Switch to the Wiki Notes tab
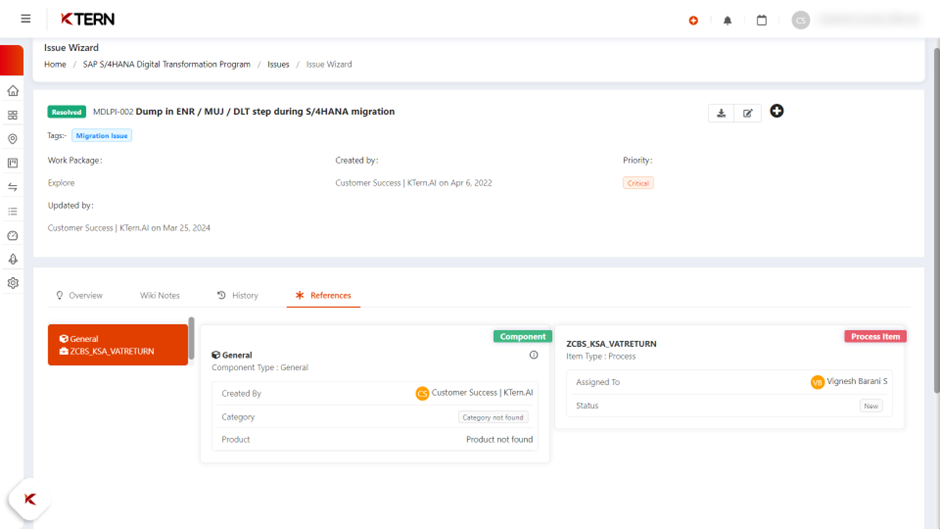Screen dimensions: 940x529 pyautogui.click(x=159, y=295)
